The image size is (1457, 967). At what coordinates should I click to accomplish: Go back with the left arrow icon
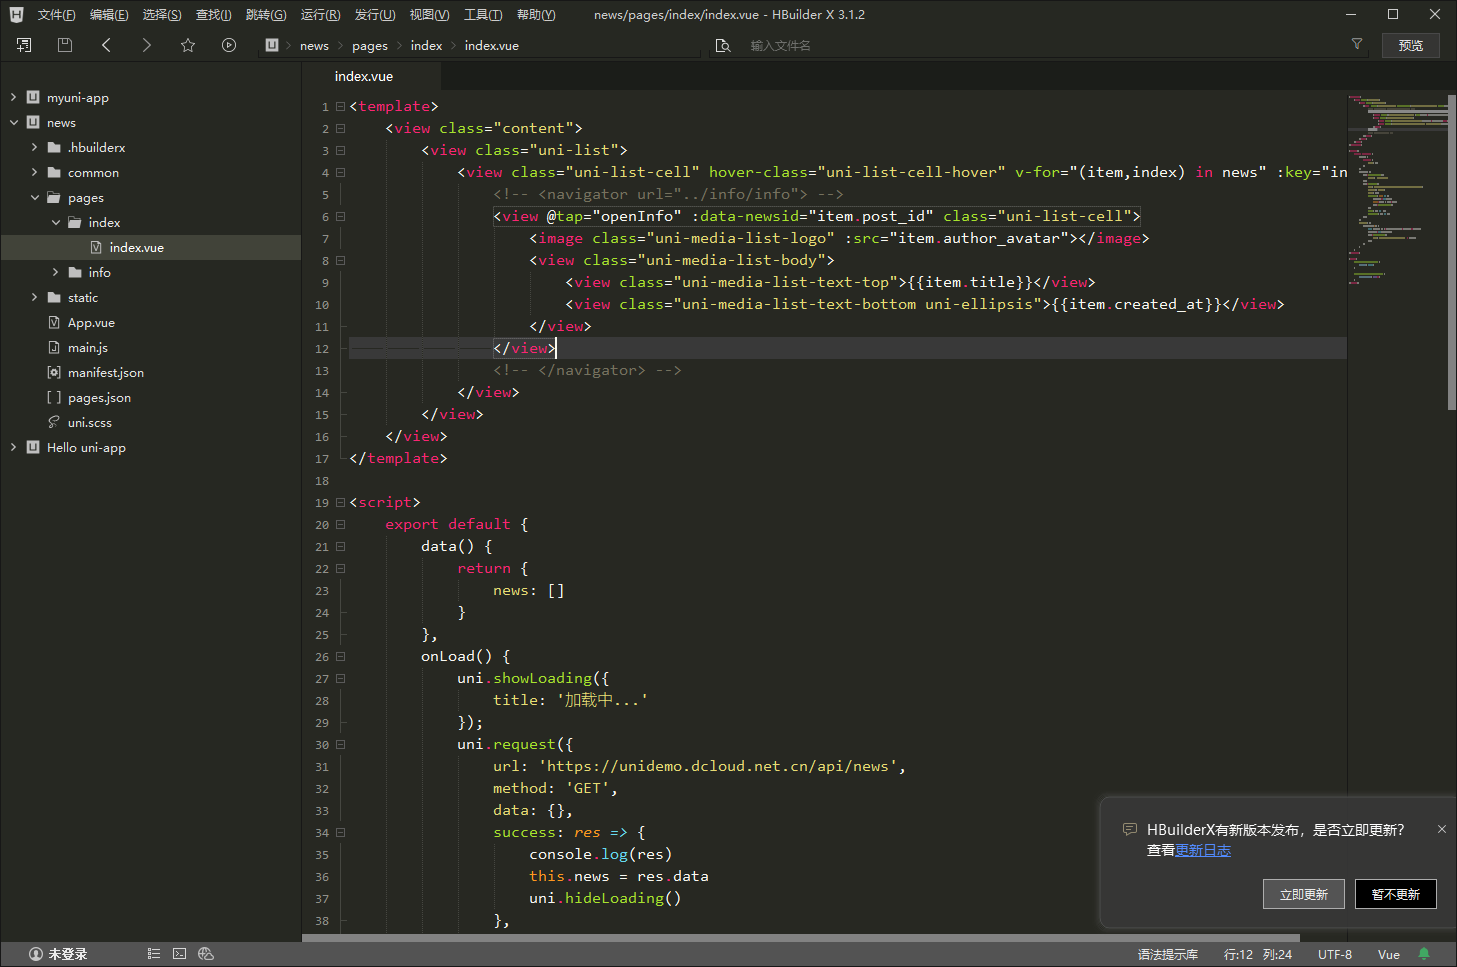(106, 45)
